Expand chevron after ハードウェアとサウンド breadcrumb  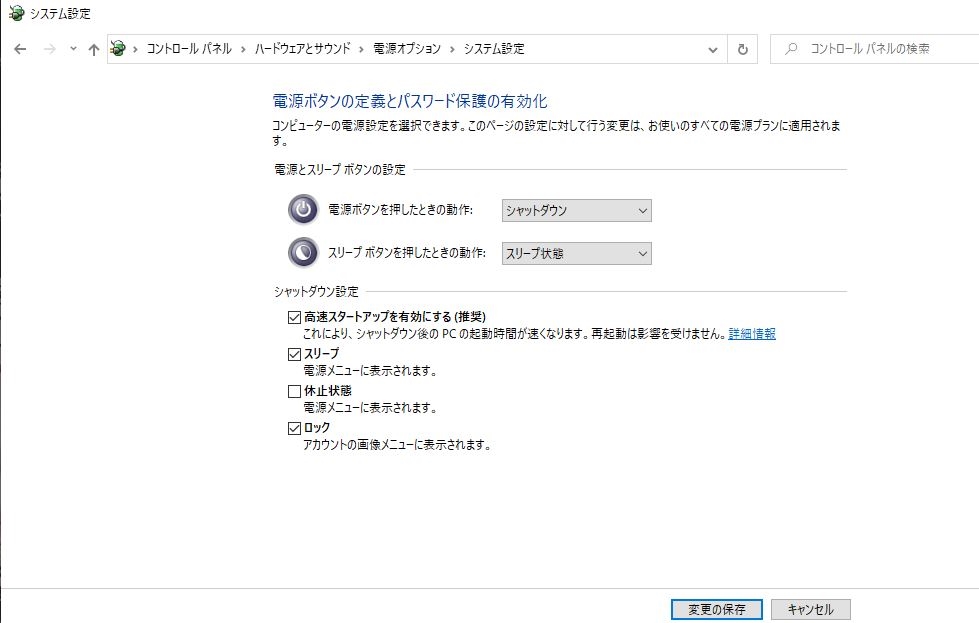[362, 49]
